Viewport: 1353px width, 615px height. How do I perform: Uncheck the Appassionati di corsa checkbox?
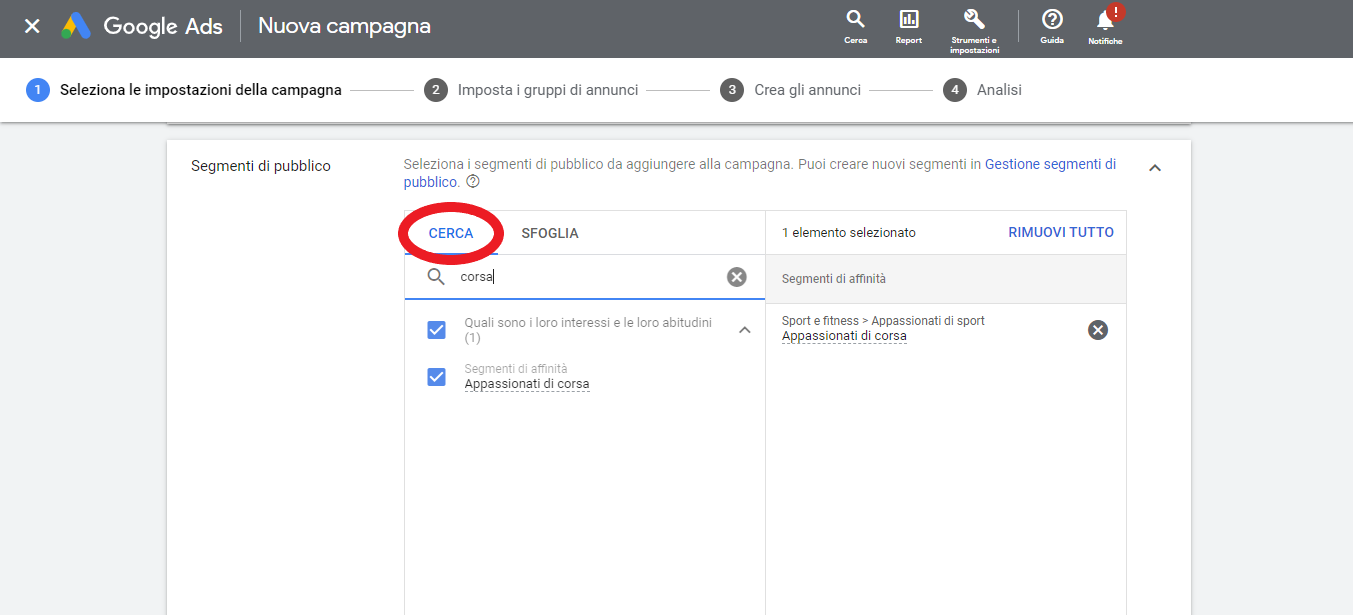coord(436,377)
